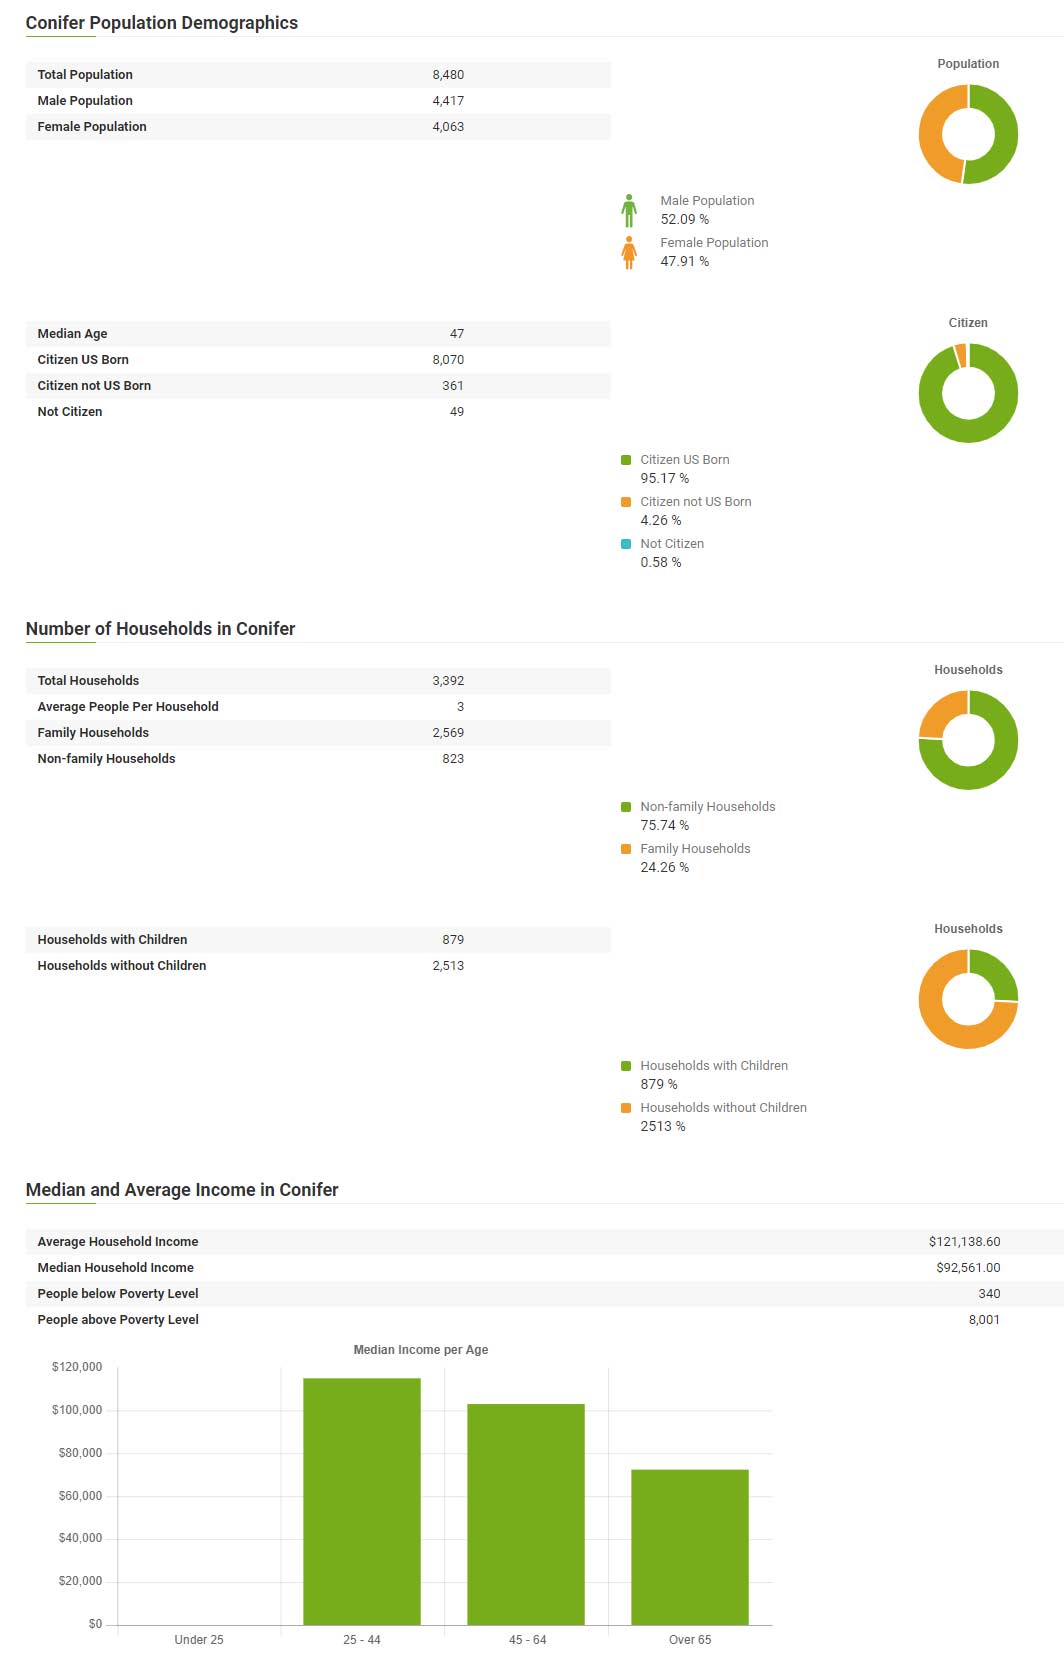Select the Total Population value 8,480
The width and height of the screenshot is (1064, 1680).
click(x=448, y=75)
